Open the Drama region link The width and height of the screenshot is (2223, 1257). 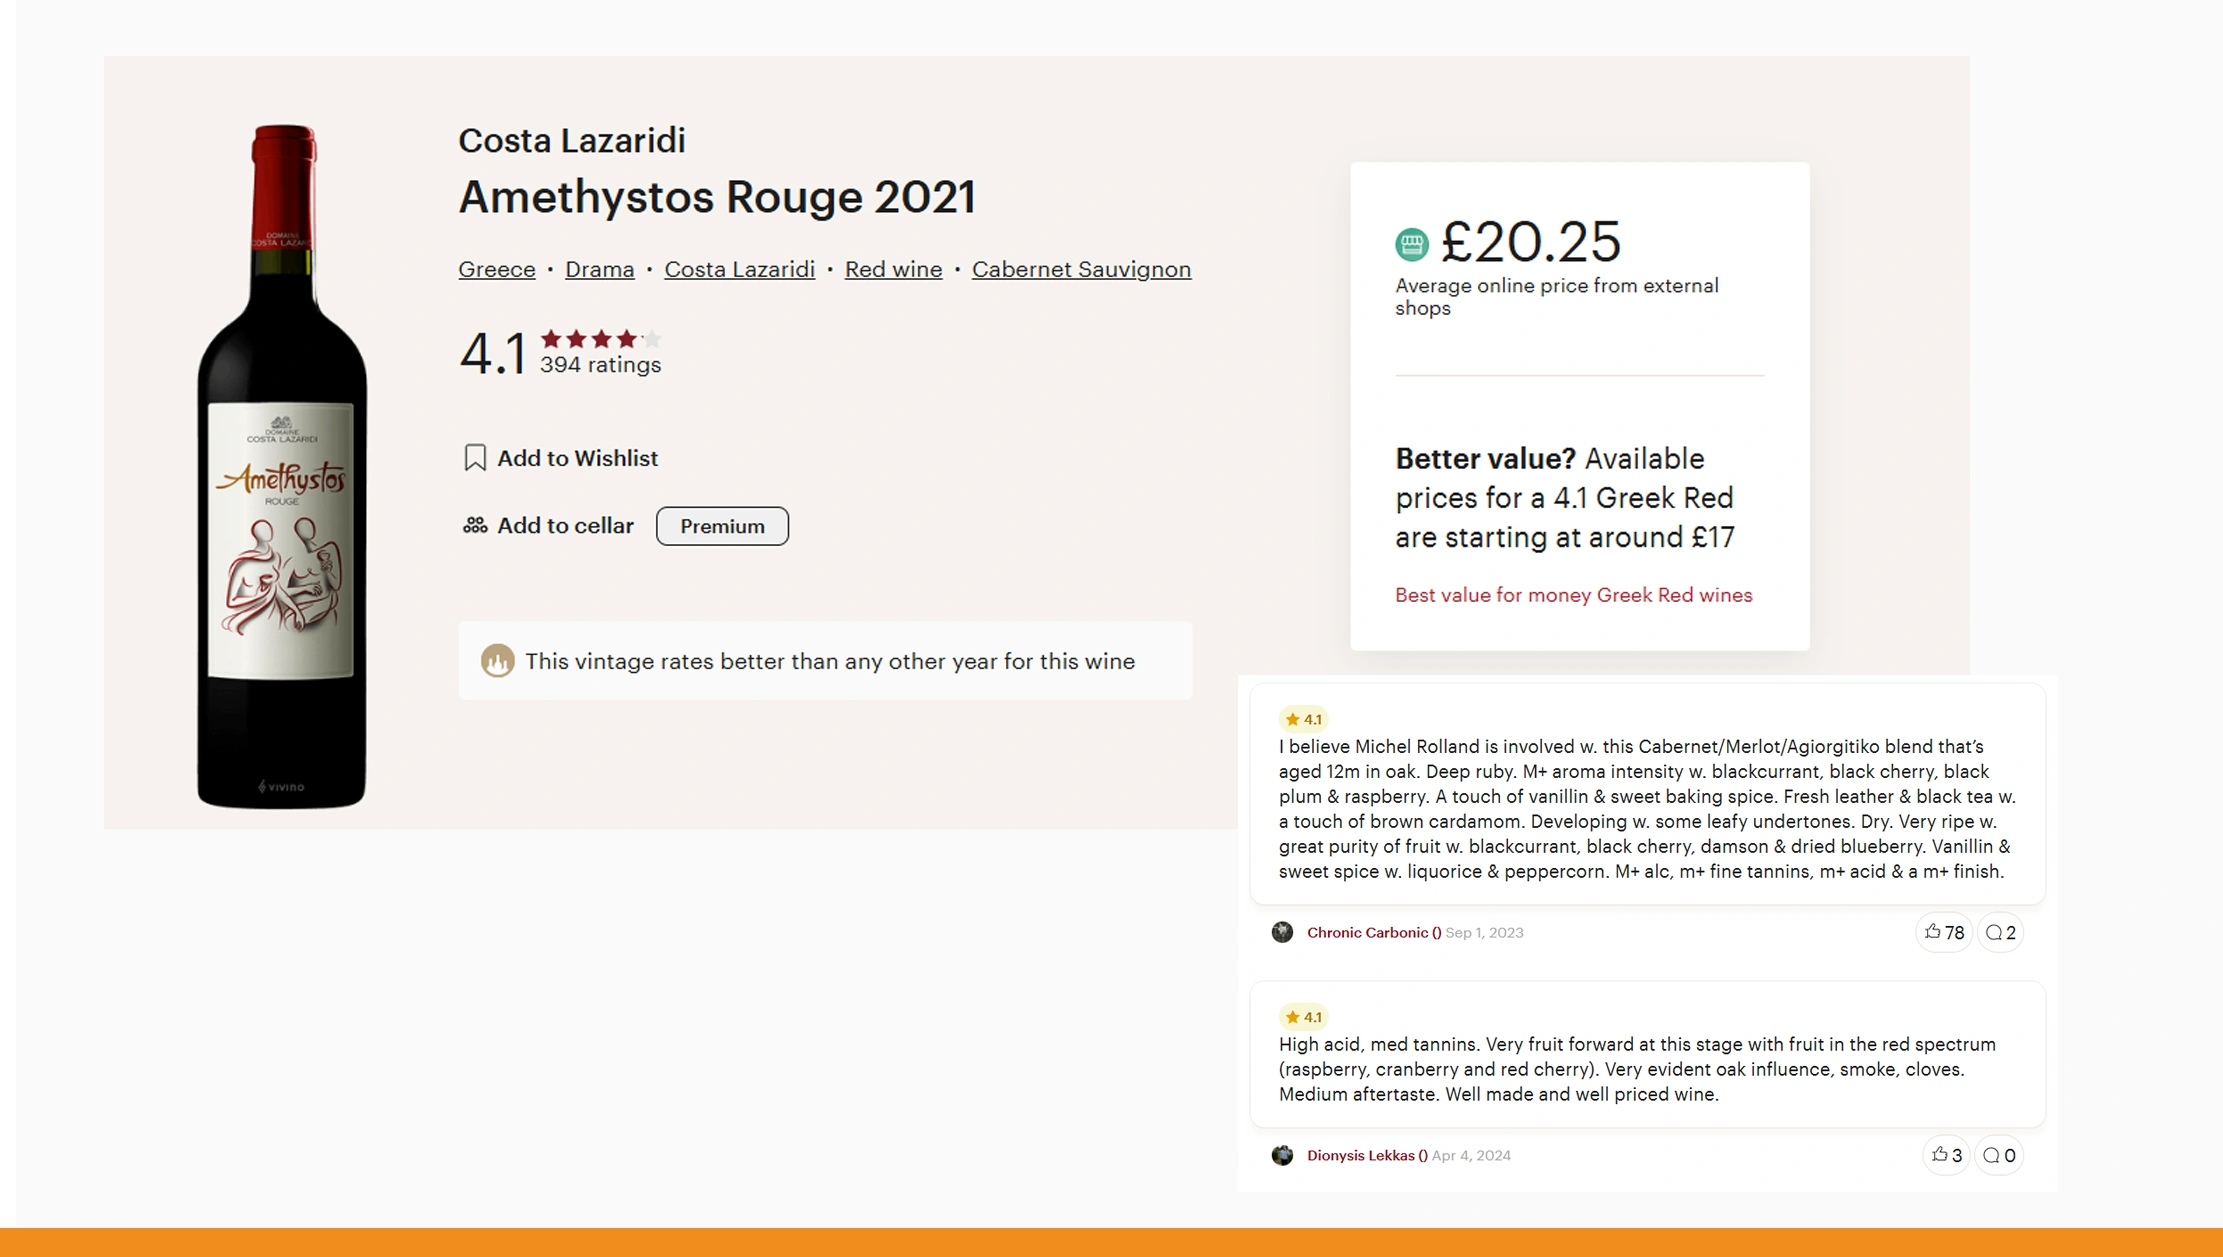pyautogui.click(x=599, y=269)
